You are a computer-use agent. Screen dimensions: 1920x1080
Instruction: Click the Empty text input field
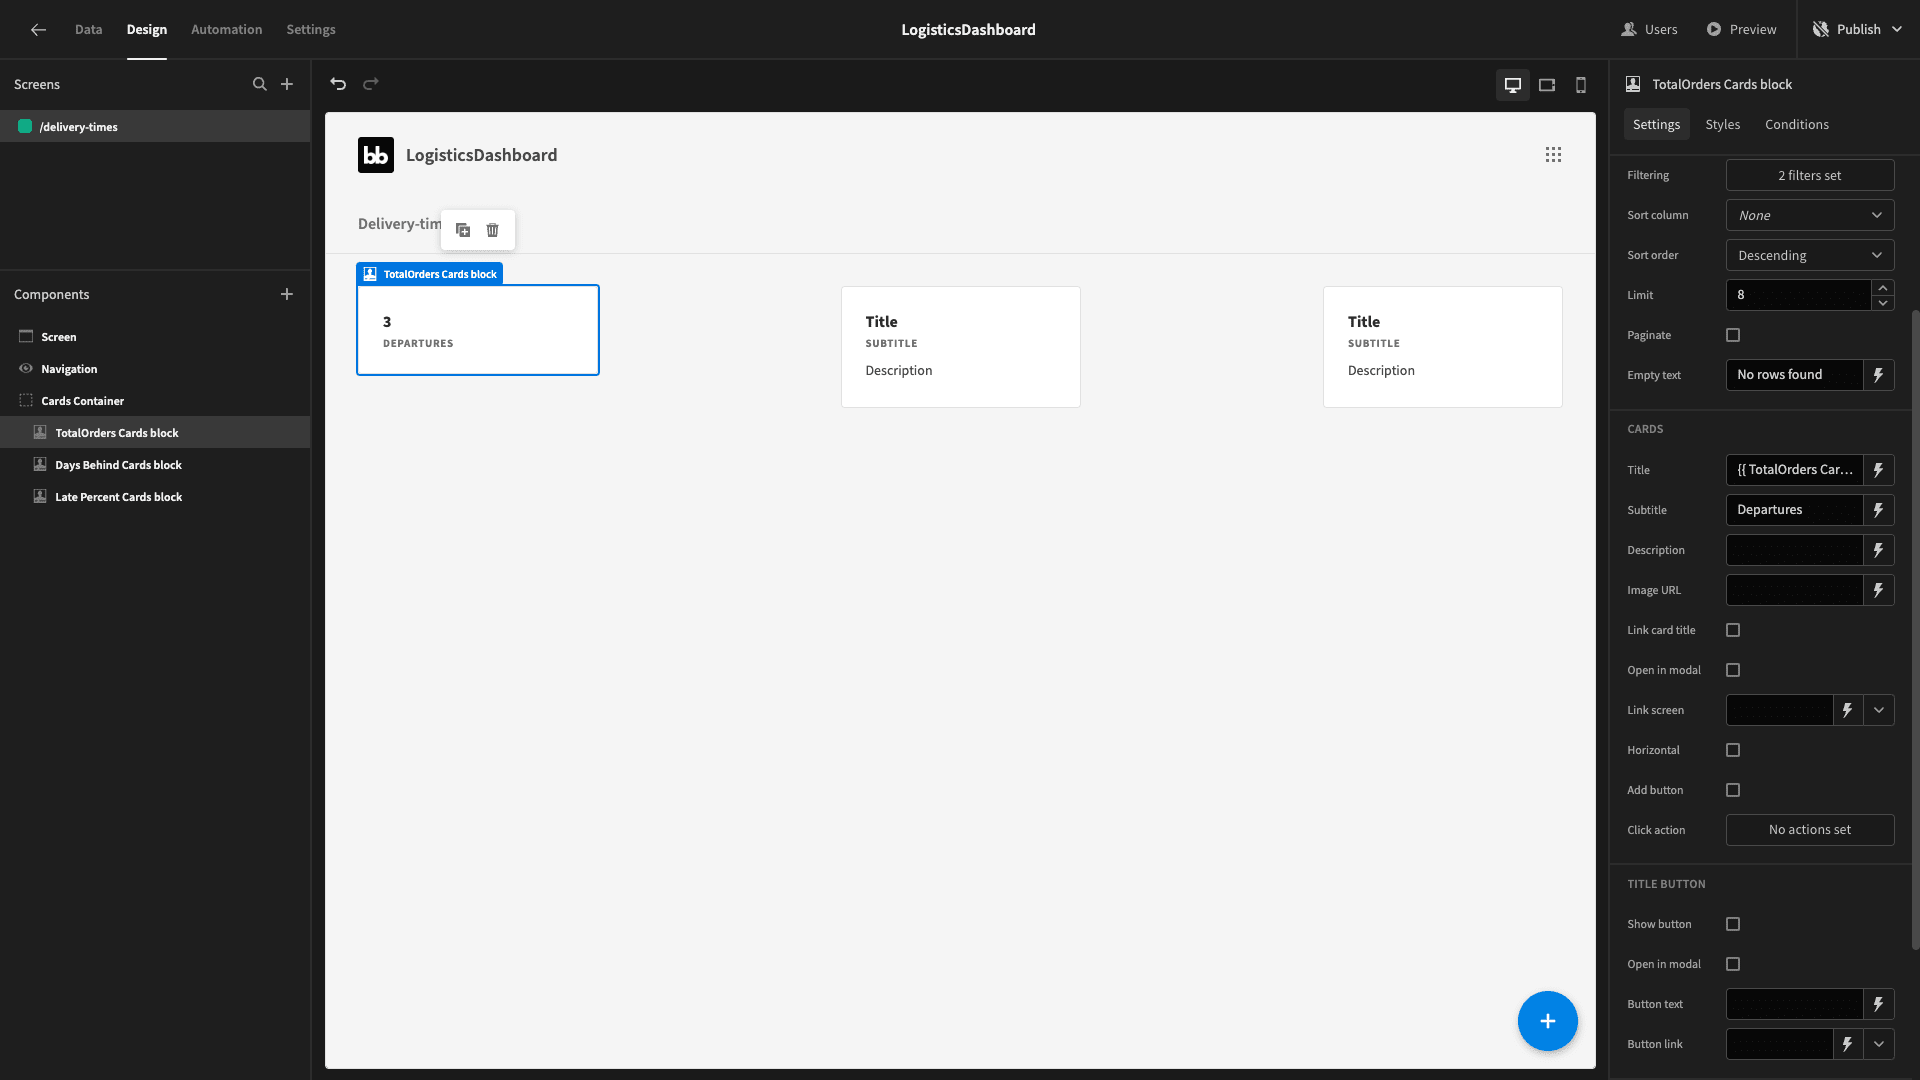pos(1794,375)
